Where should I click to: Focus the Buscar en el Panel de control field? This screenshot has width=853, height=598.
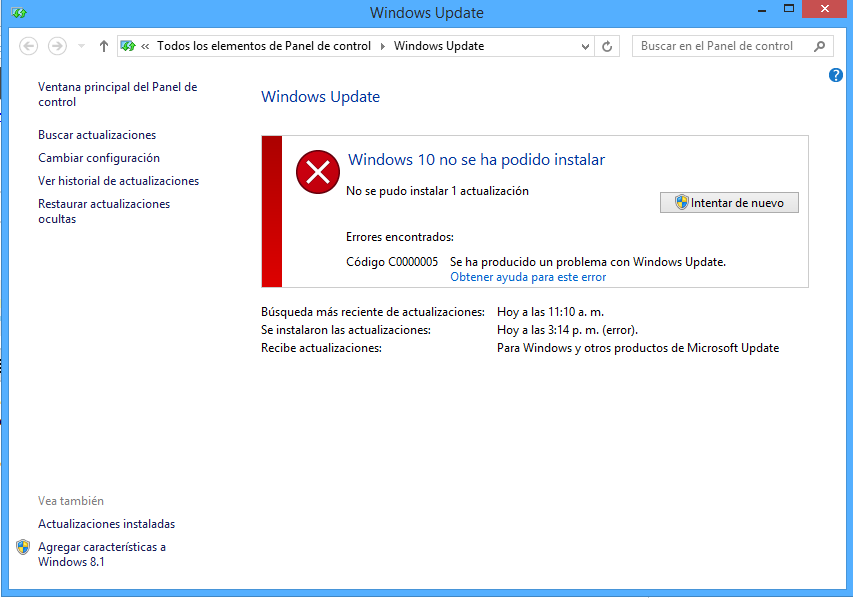click(732, 46)
